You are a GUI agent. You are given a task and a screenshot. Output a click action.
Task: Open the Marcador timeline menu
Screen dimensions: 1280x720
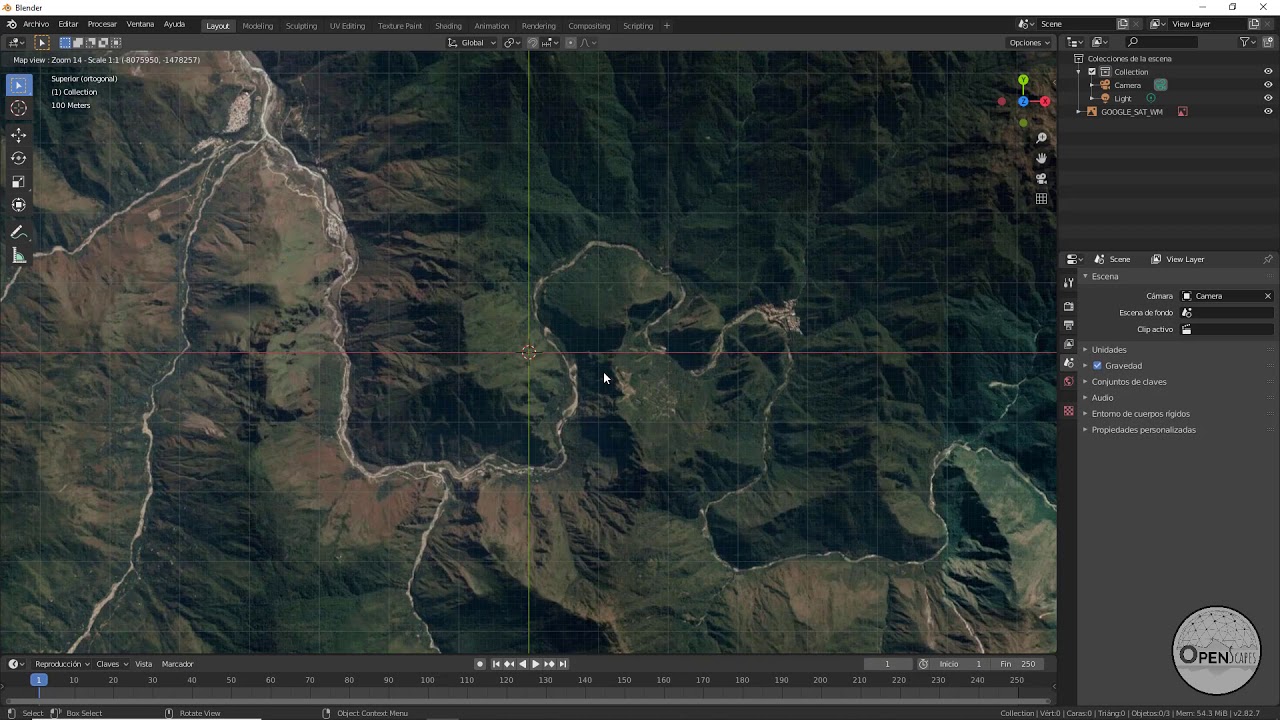click(x=177, y=664)
